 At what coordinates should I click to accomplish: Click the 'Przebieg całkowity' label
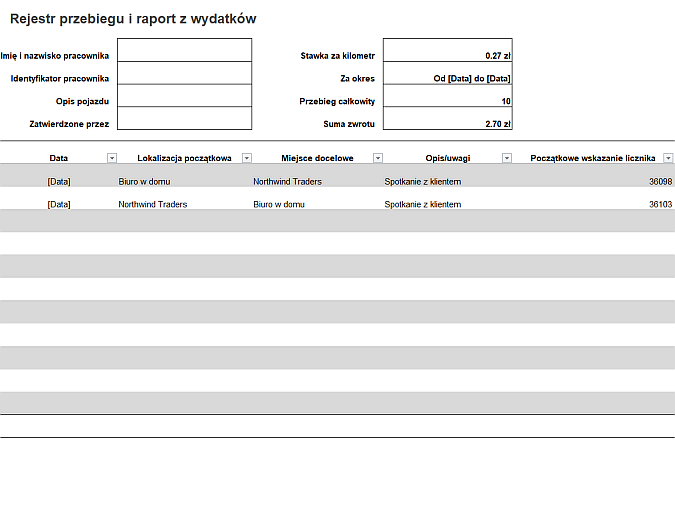point(337,101)
